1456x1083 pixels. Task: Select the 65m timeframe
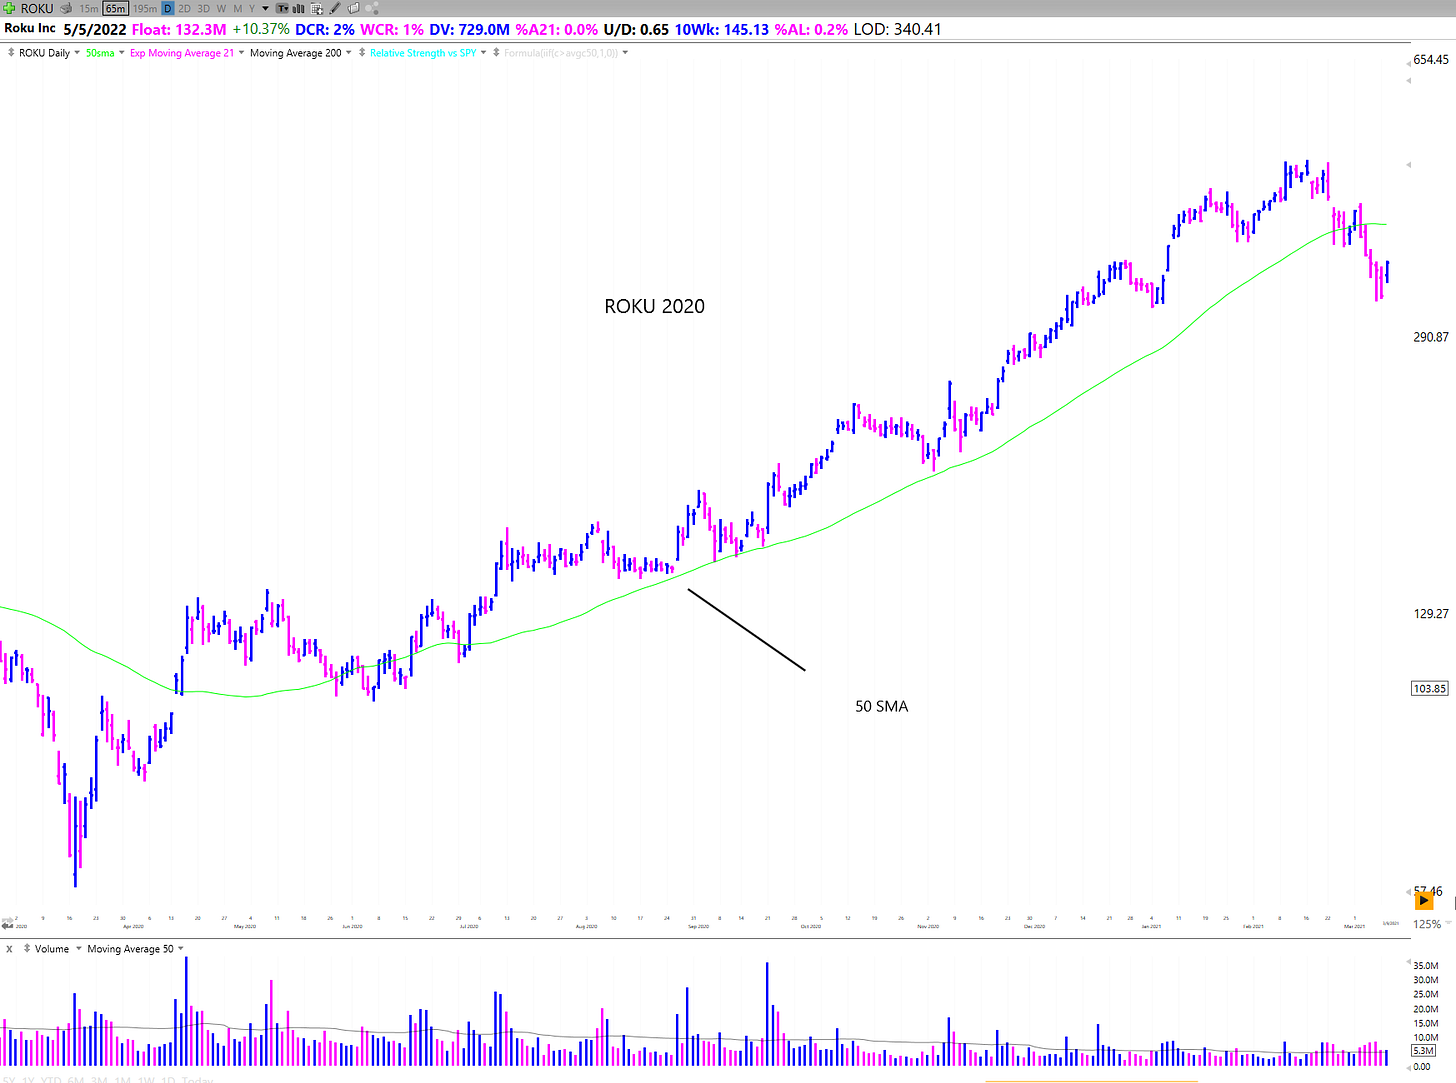[116, 8]
